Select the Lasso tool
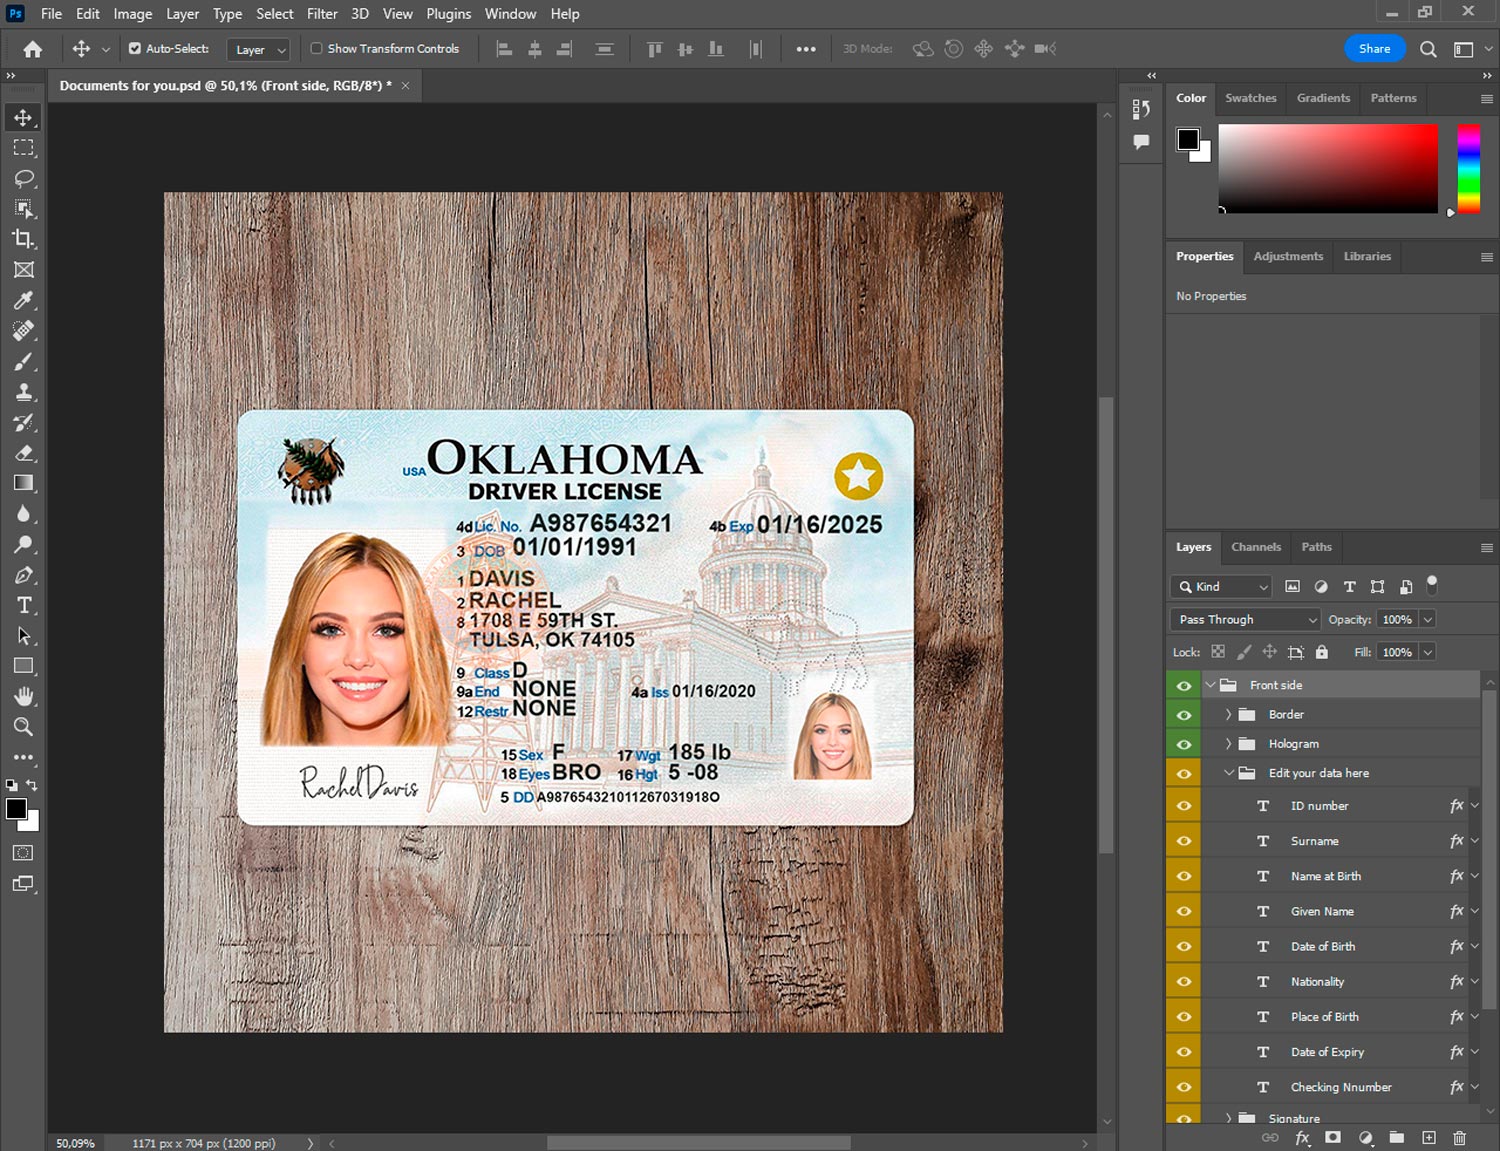 (23, 178)
